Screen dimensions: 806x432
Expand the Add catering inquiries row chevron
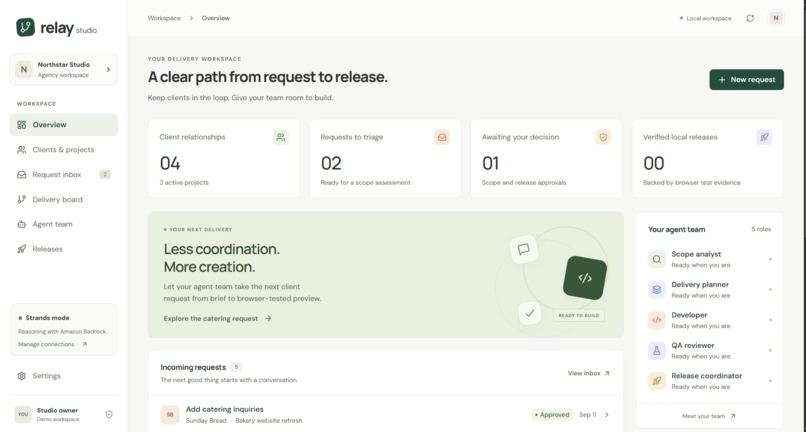tap(607, 415)
